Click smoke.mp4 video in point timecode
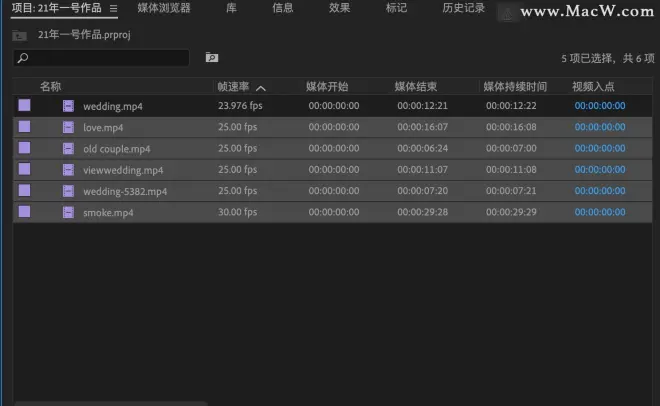Image resolution: width=660 pixels, height=406 pixels. pyautogui.click(x=600, y=212)
